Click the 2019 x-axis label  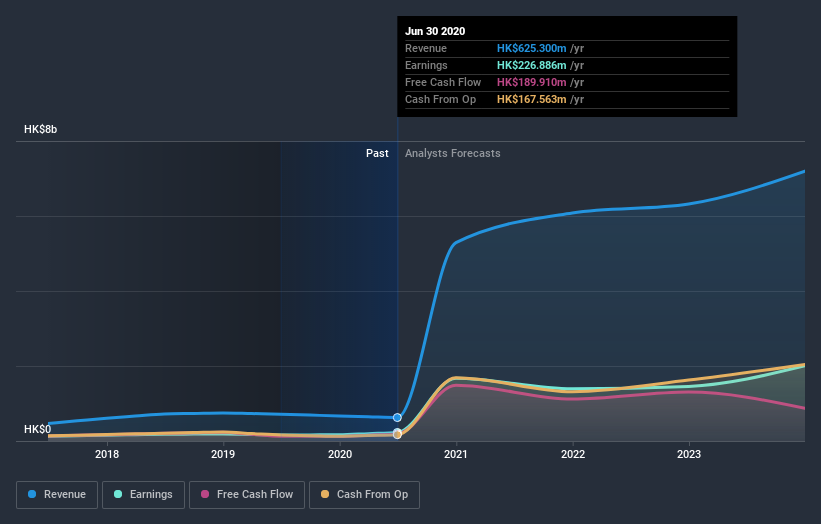point(223,454)
